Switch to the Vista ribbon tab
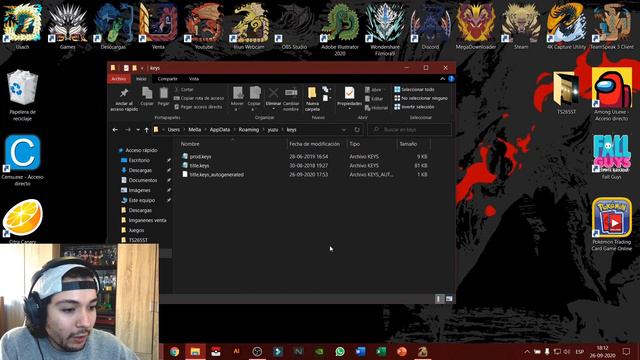 click(x=194, y=79)
